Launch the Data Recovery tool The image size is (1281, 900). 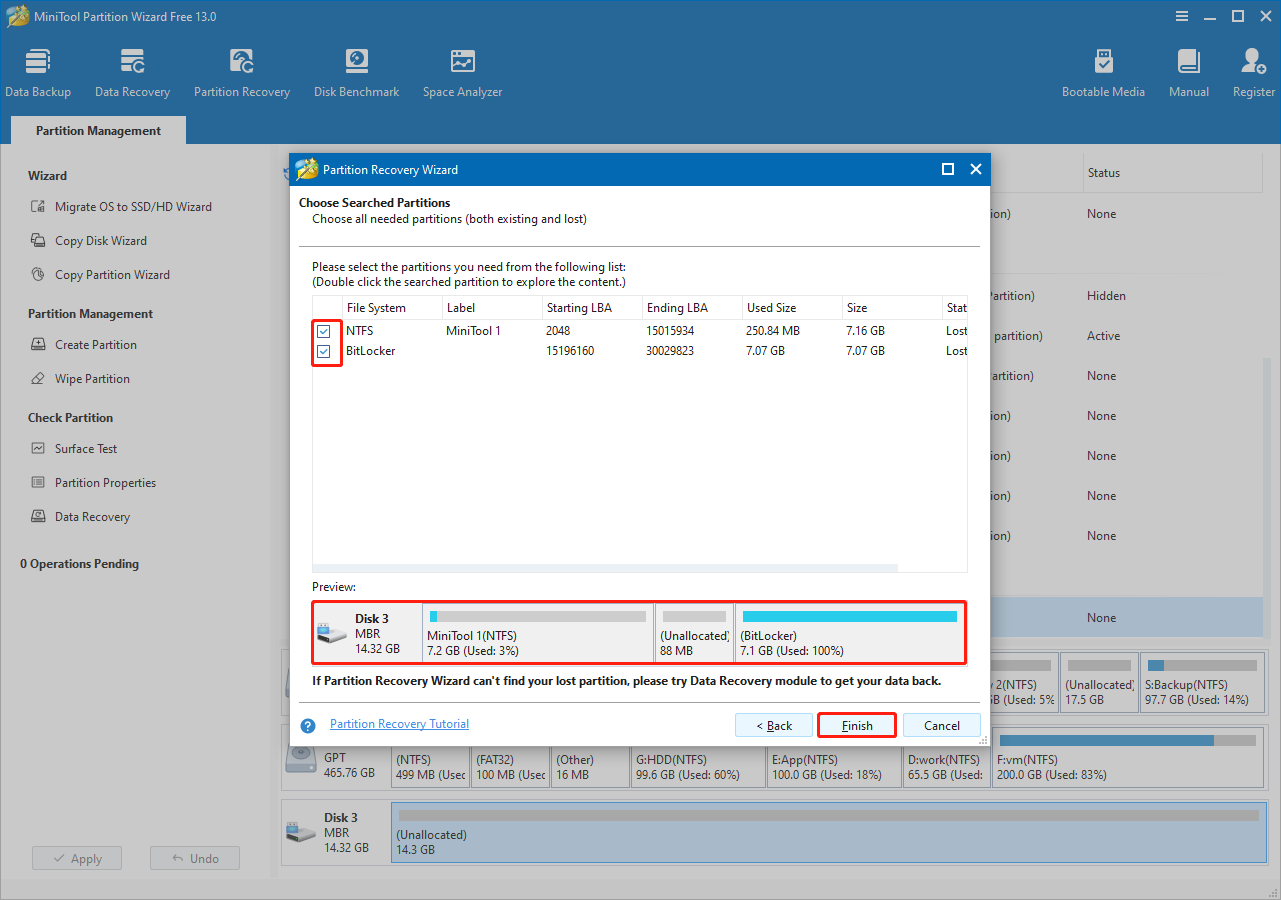tap(131, 70)
